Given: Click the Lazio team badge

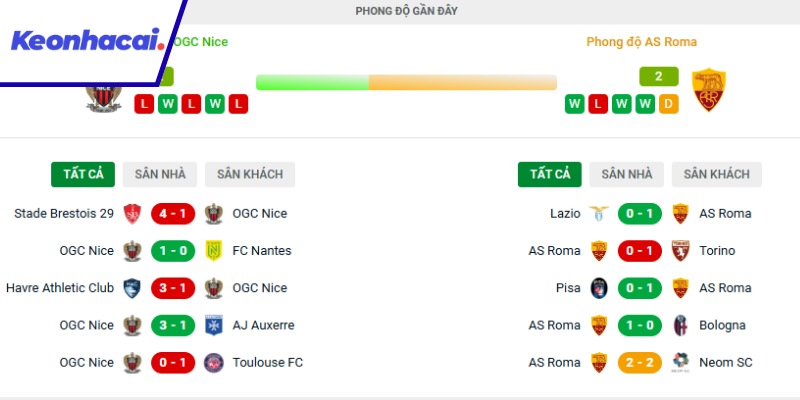Looking at the screenshot, I should 599,213.
